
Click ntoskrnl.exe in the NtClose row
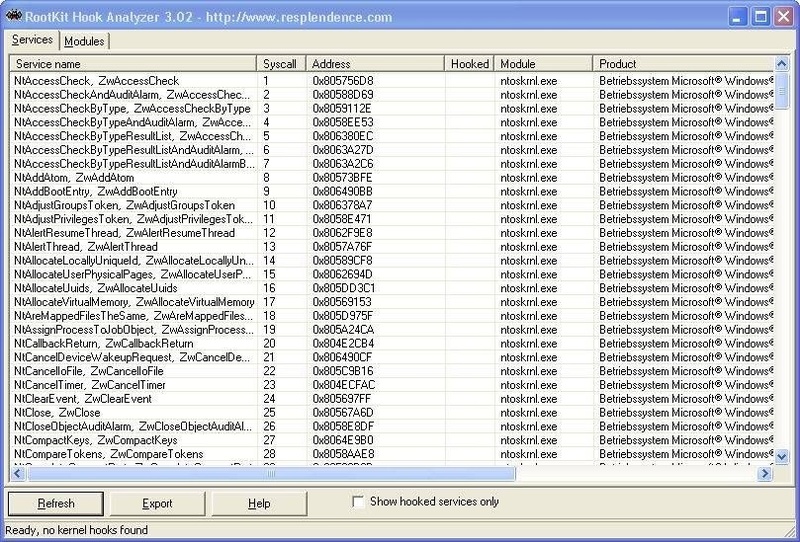click(529, 412)
